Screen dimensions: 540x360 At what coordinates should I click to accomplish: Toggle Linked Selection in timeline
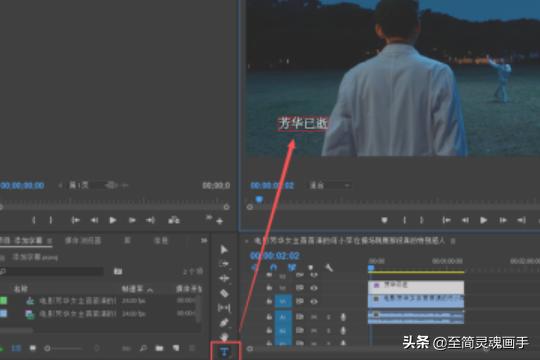tap(291, 267)
